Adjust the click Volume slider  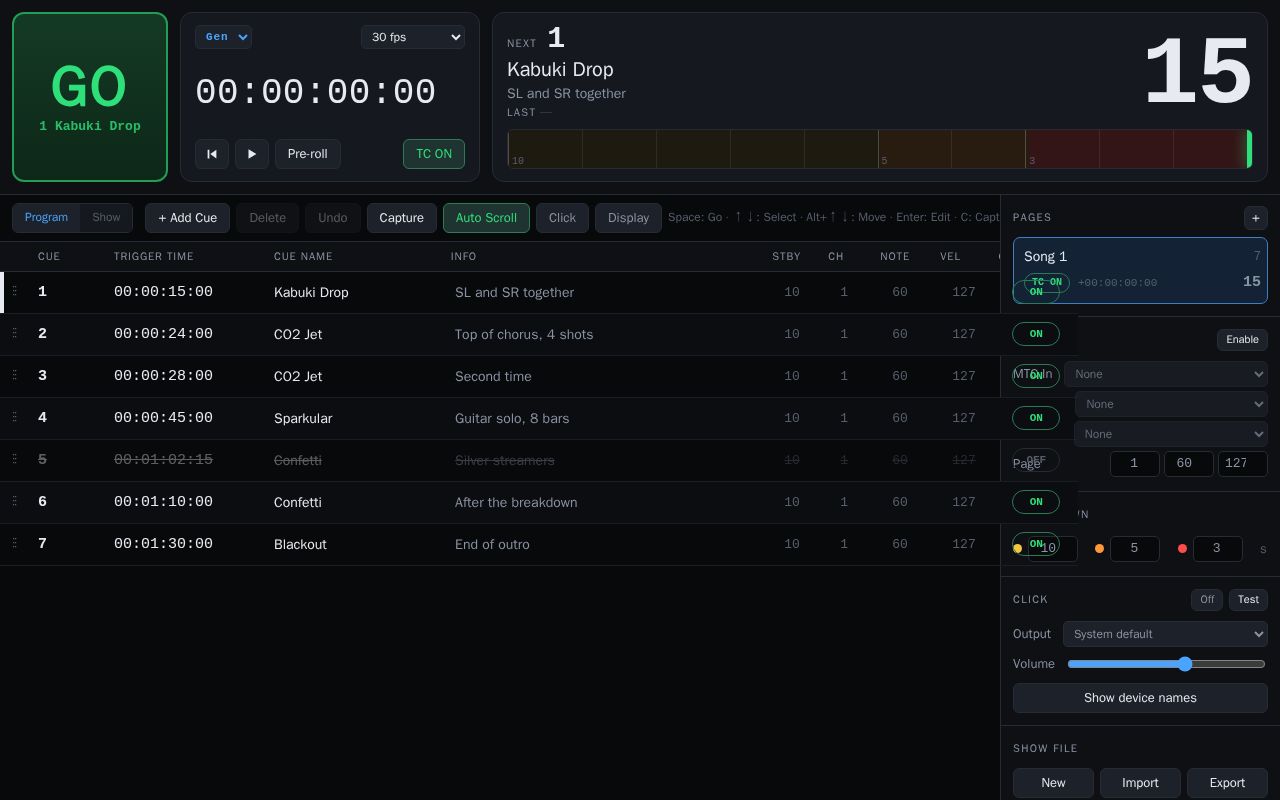(x=1166, y=664)
